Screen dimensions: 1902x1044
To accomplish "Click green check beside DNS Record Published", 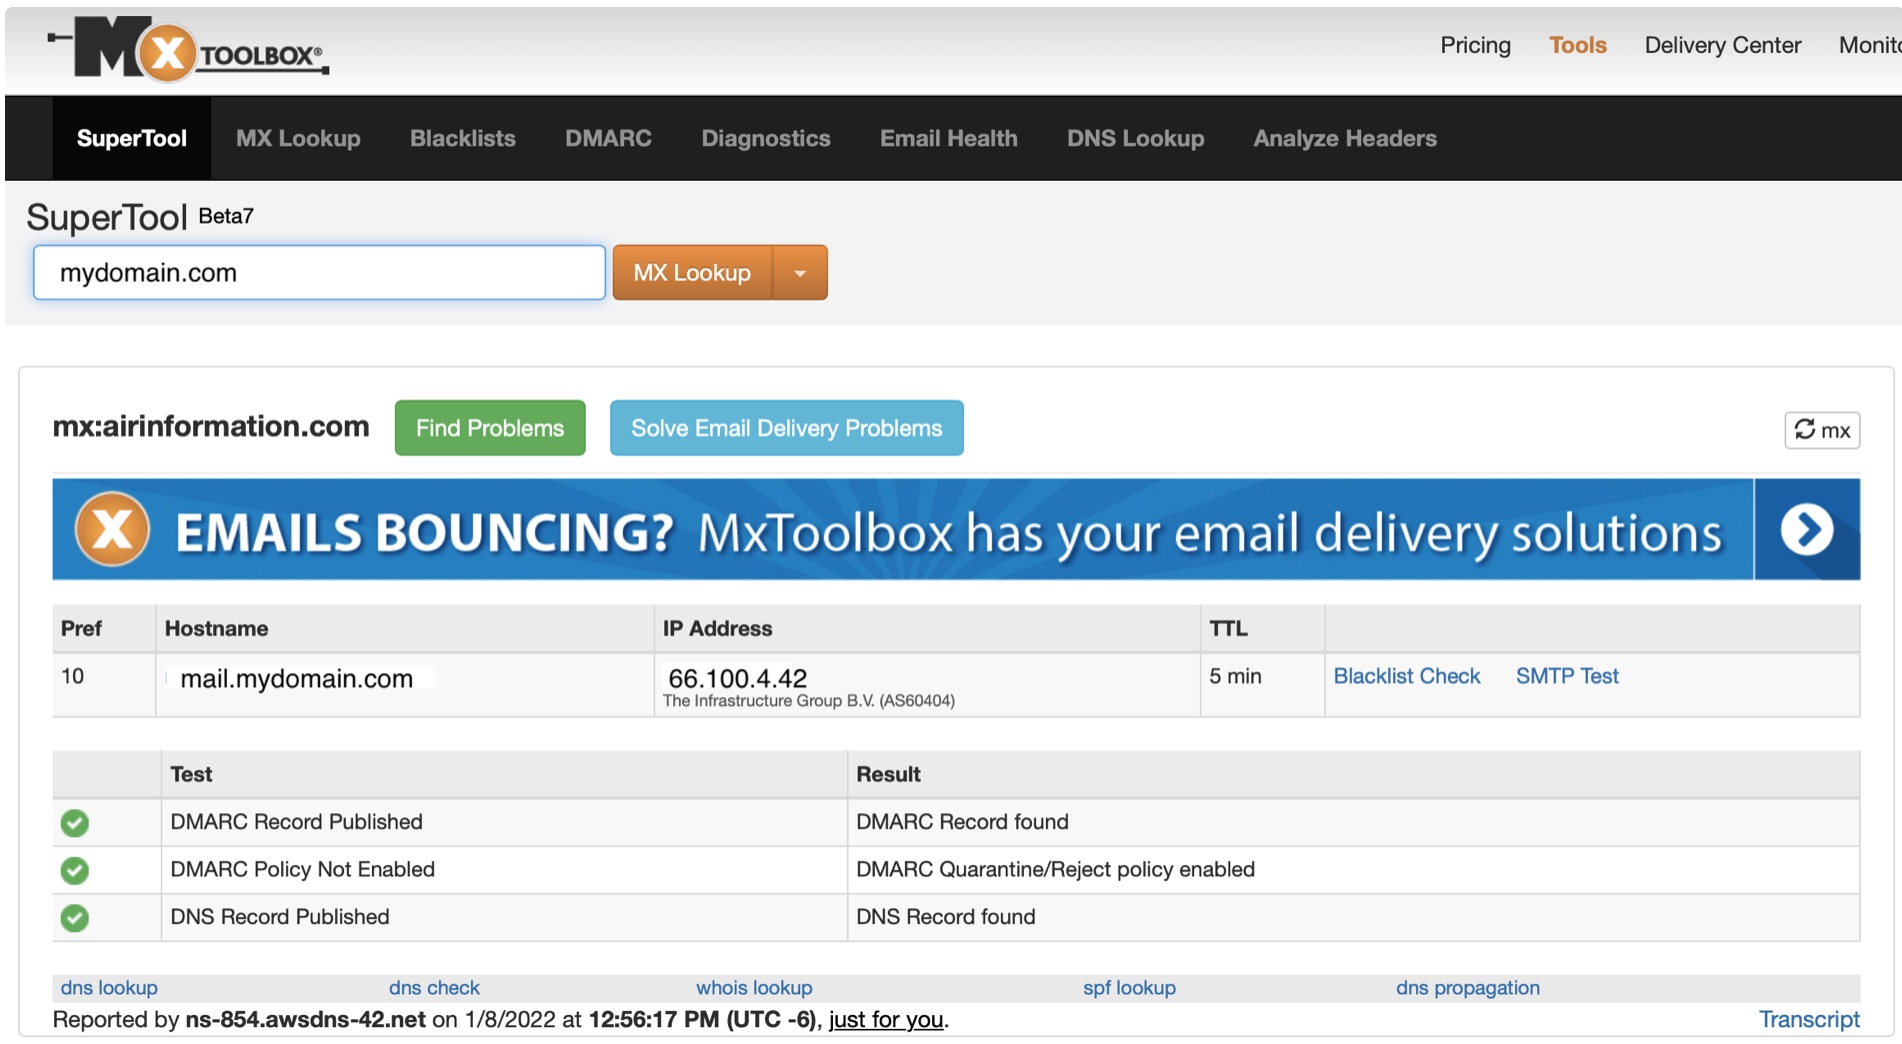I will (73, 916).
